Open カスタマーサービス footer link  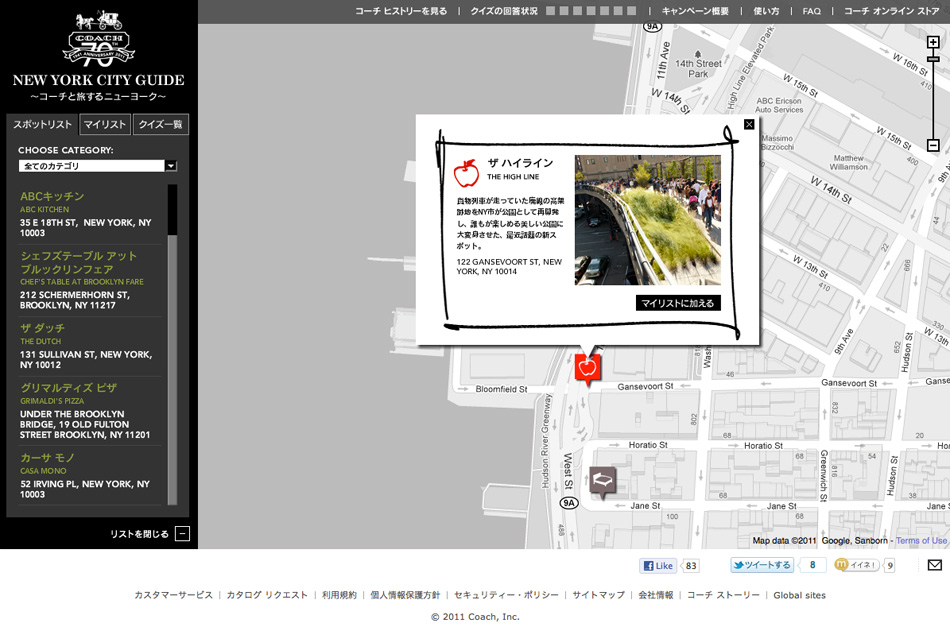[173, 595]
